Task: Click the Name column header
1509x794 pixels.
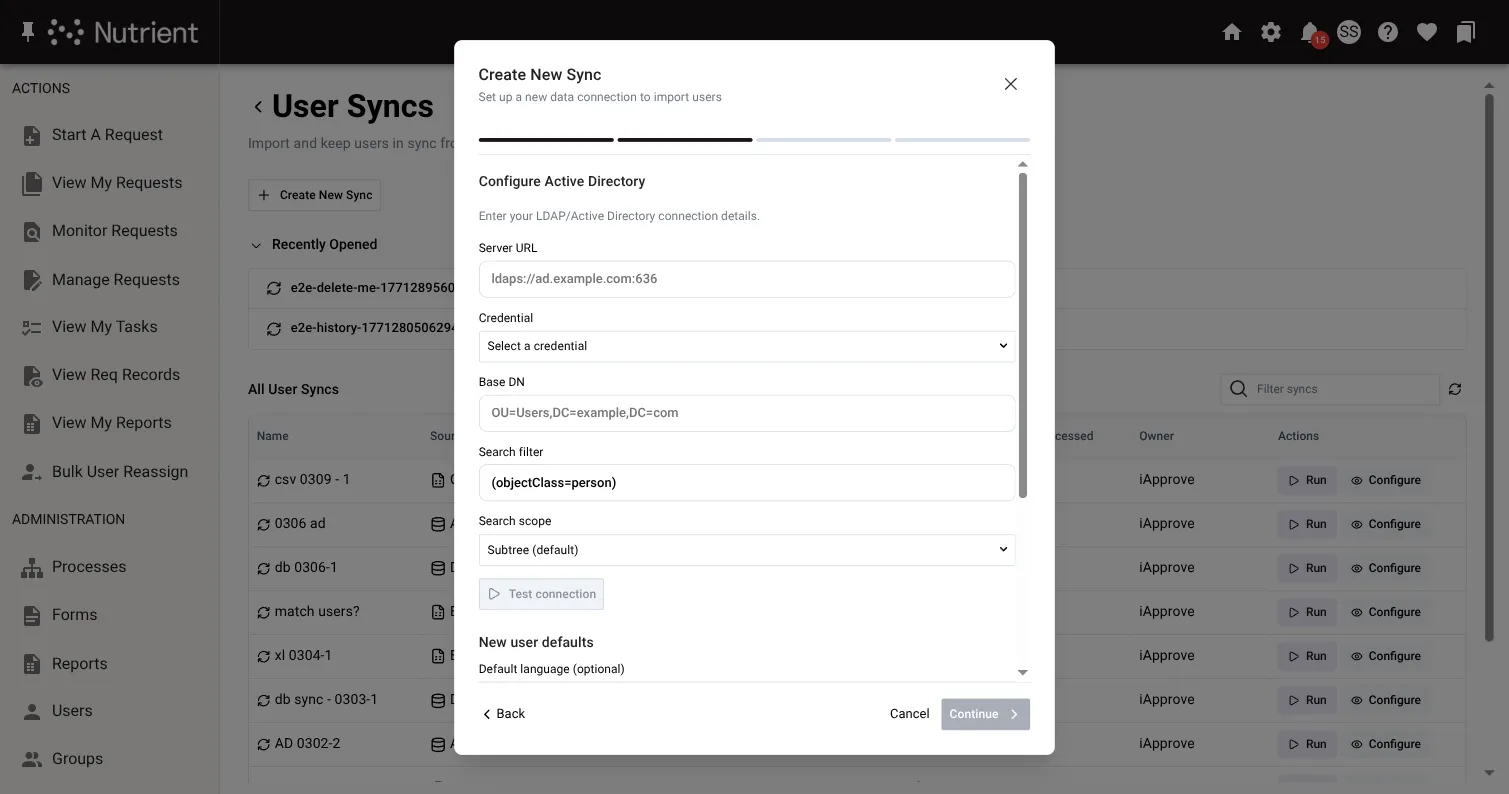Action: tap(272, 436)
